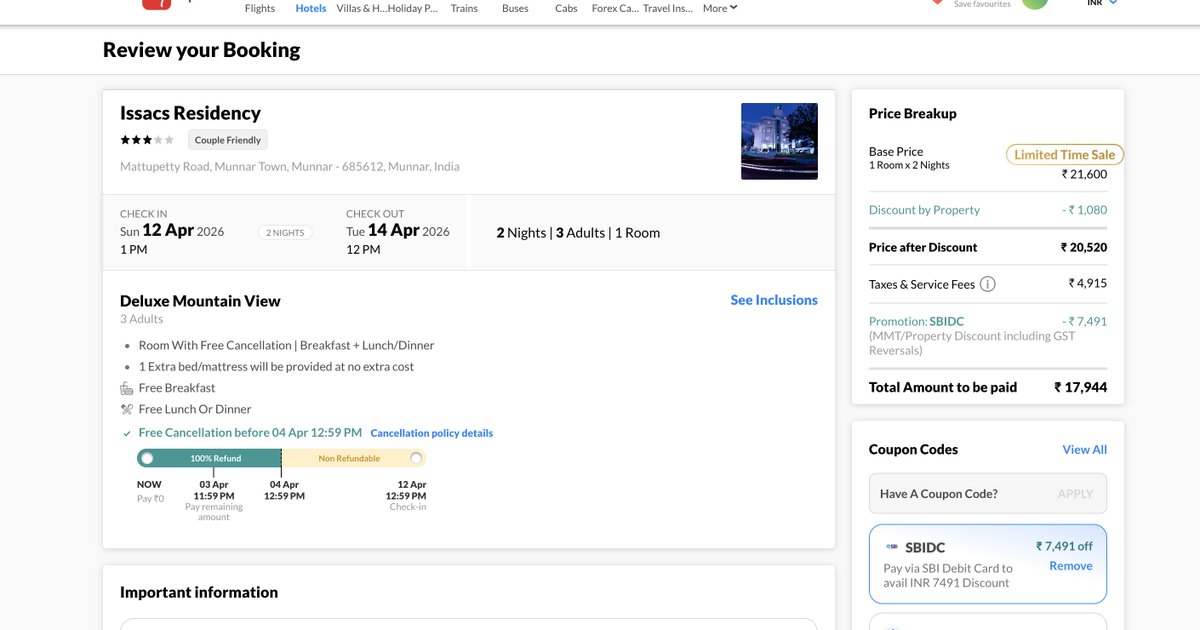The image size is (1200, 630).
Task: Click the Free Lunch Or Dinner cutlery icon
Action: point(127,409)
